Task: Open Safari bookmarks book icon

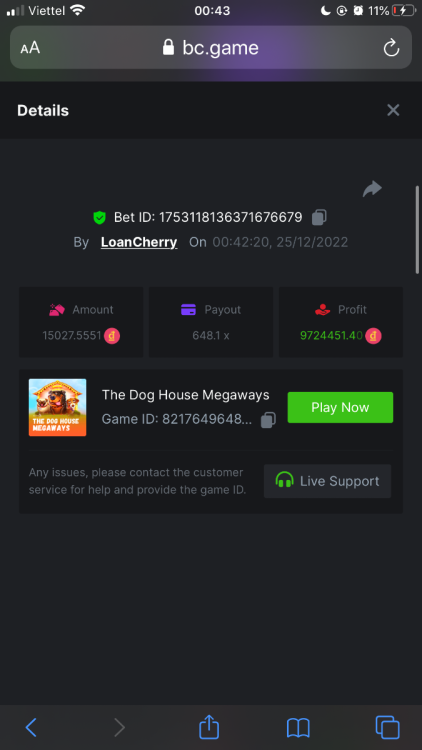Action: 299,728
